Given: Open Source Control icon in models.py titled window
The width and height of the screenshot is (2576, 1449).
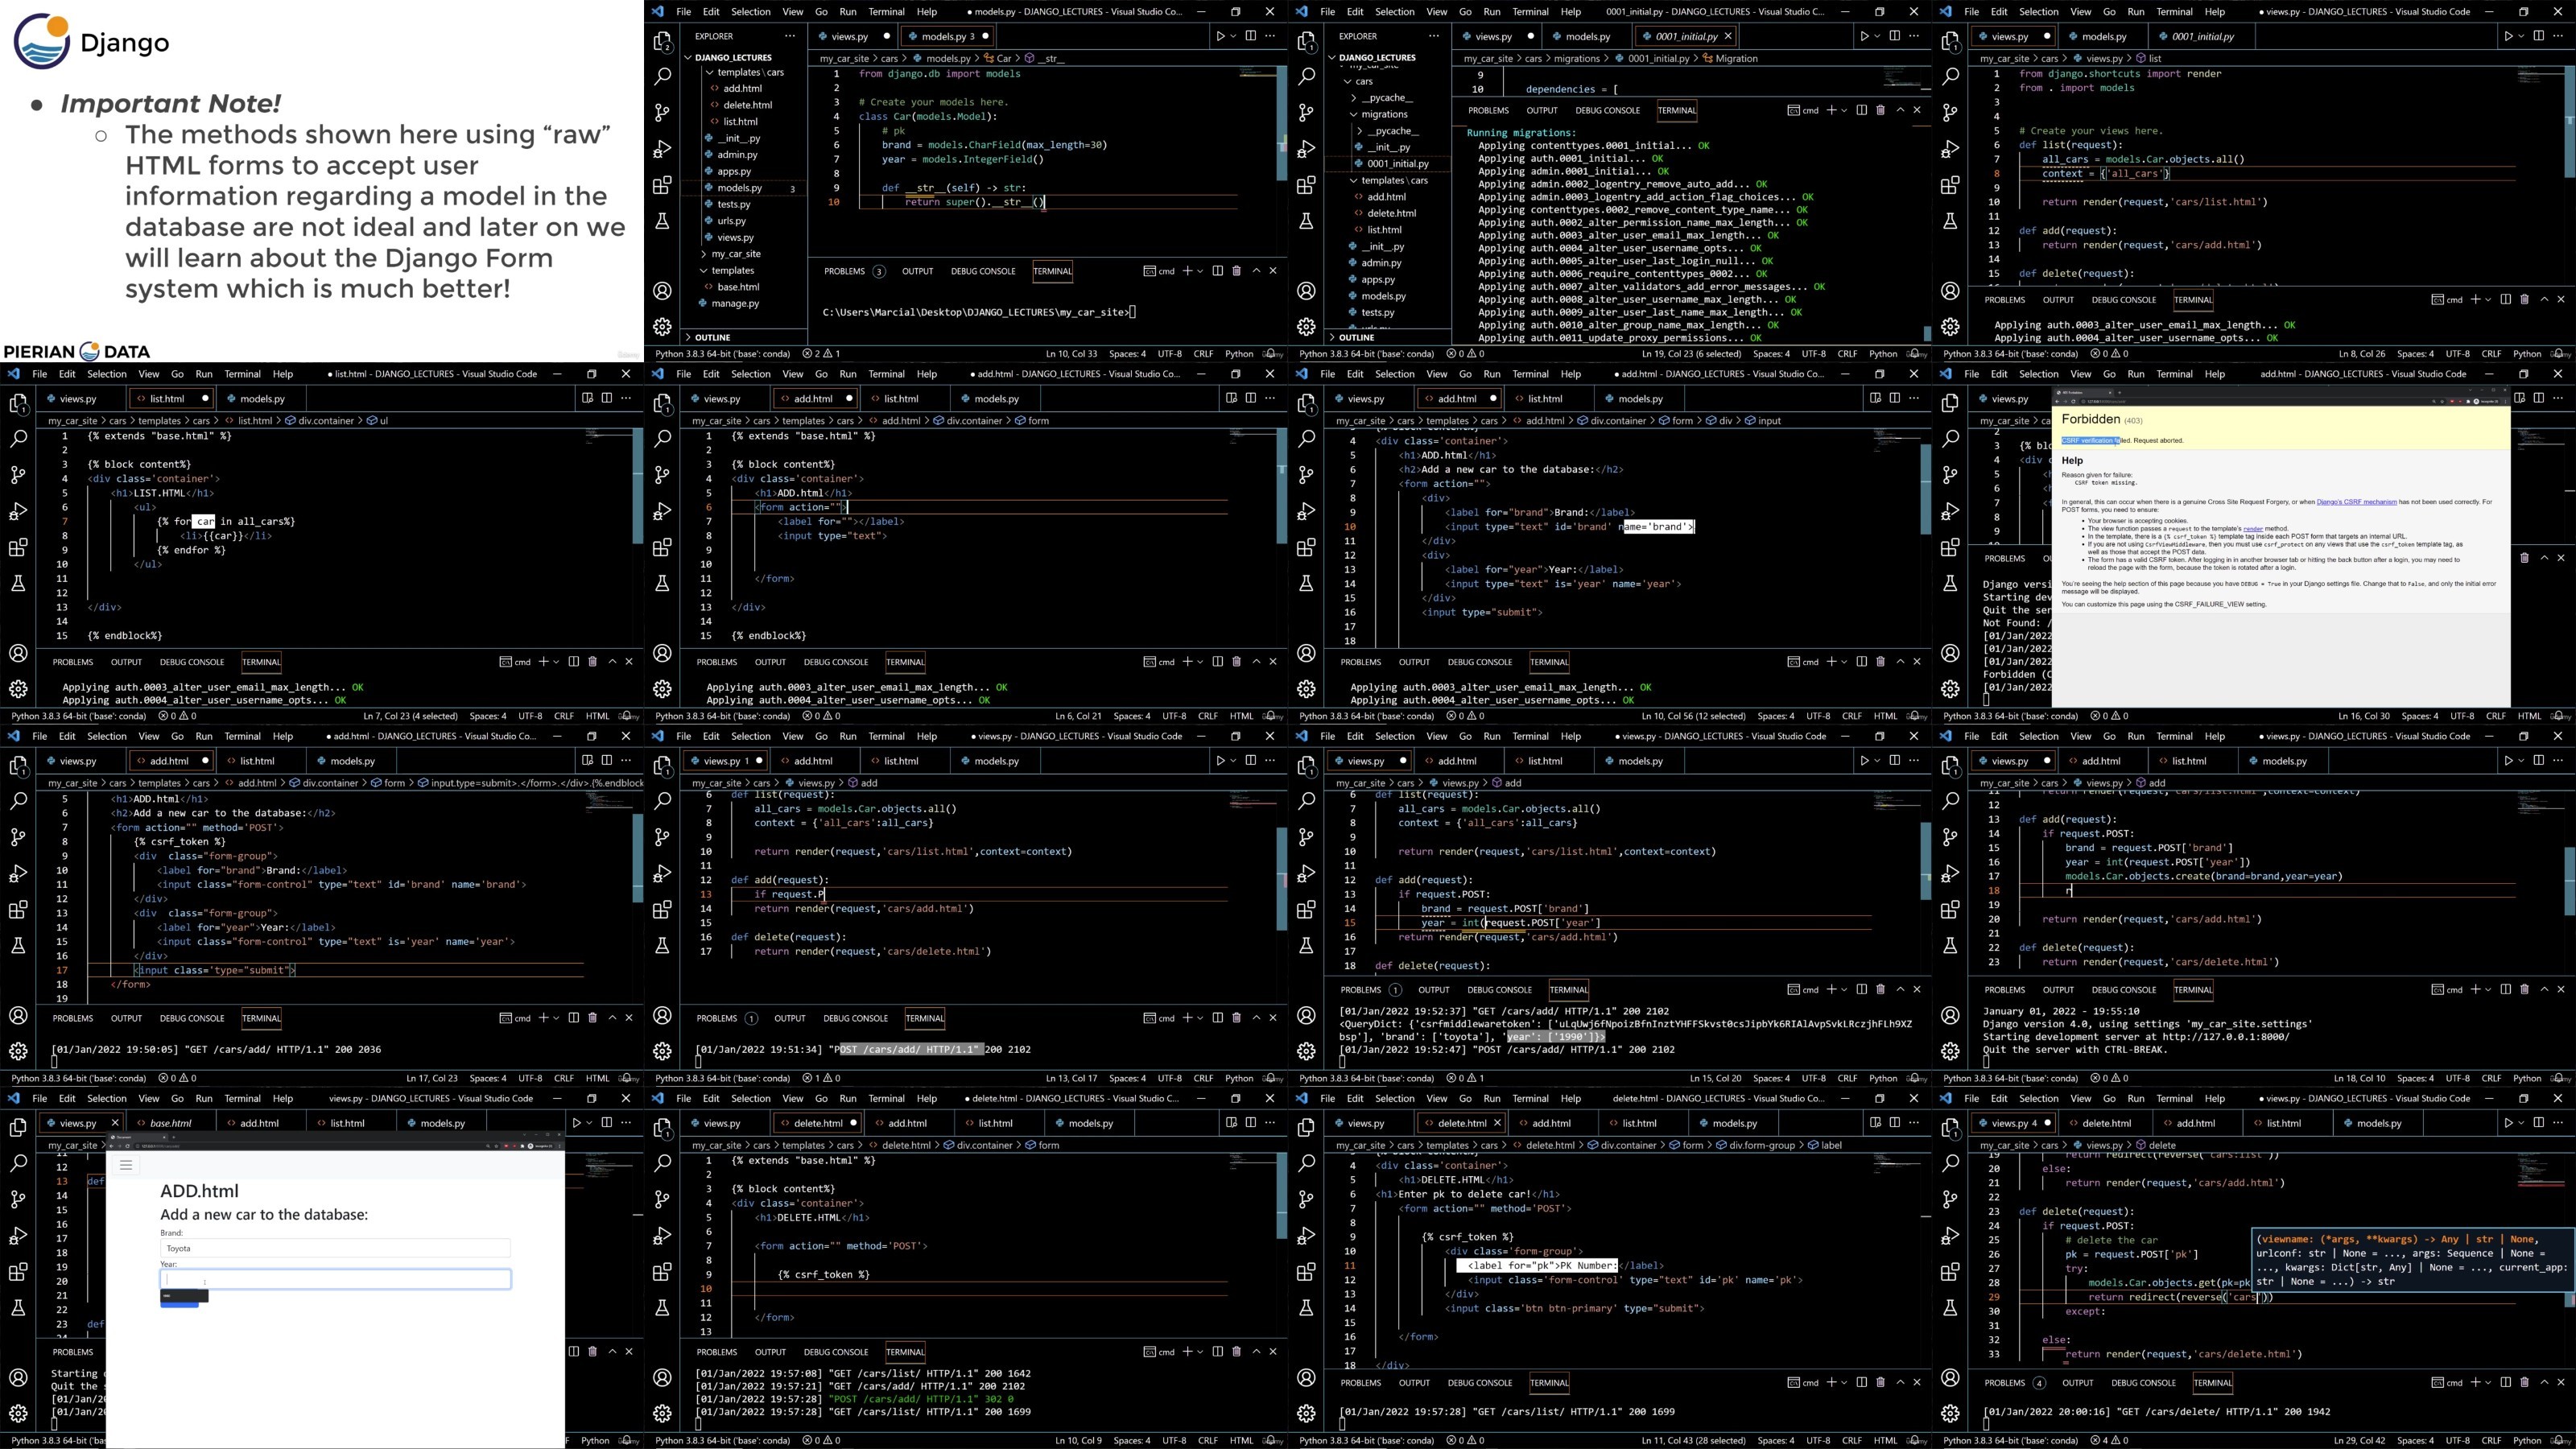Looking at the screenshot, I should point(662,113).
